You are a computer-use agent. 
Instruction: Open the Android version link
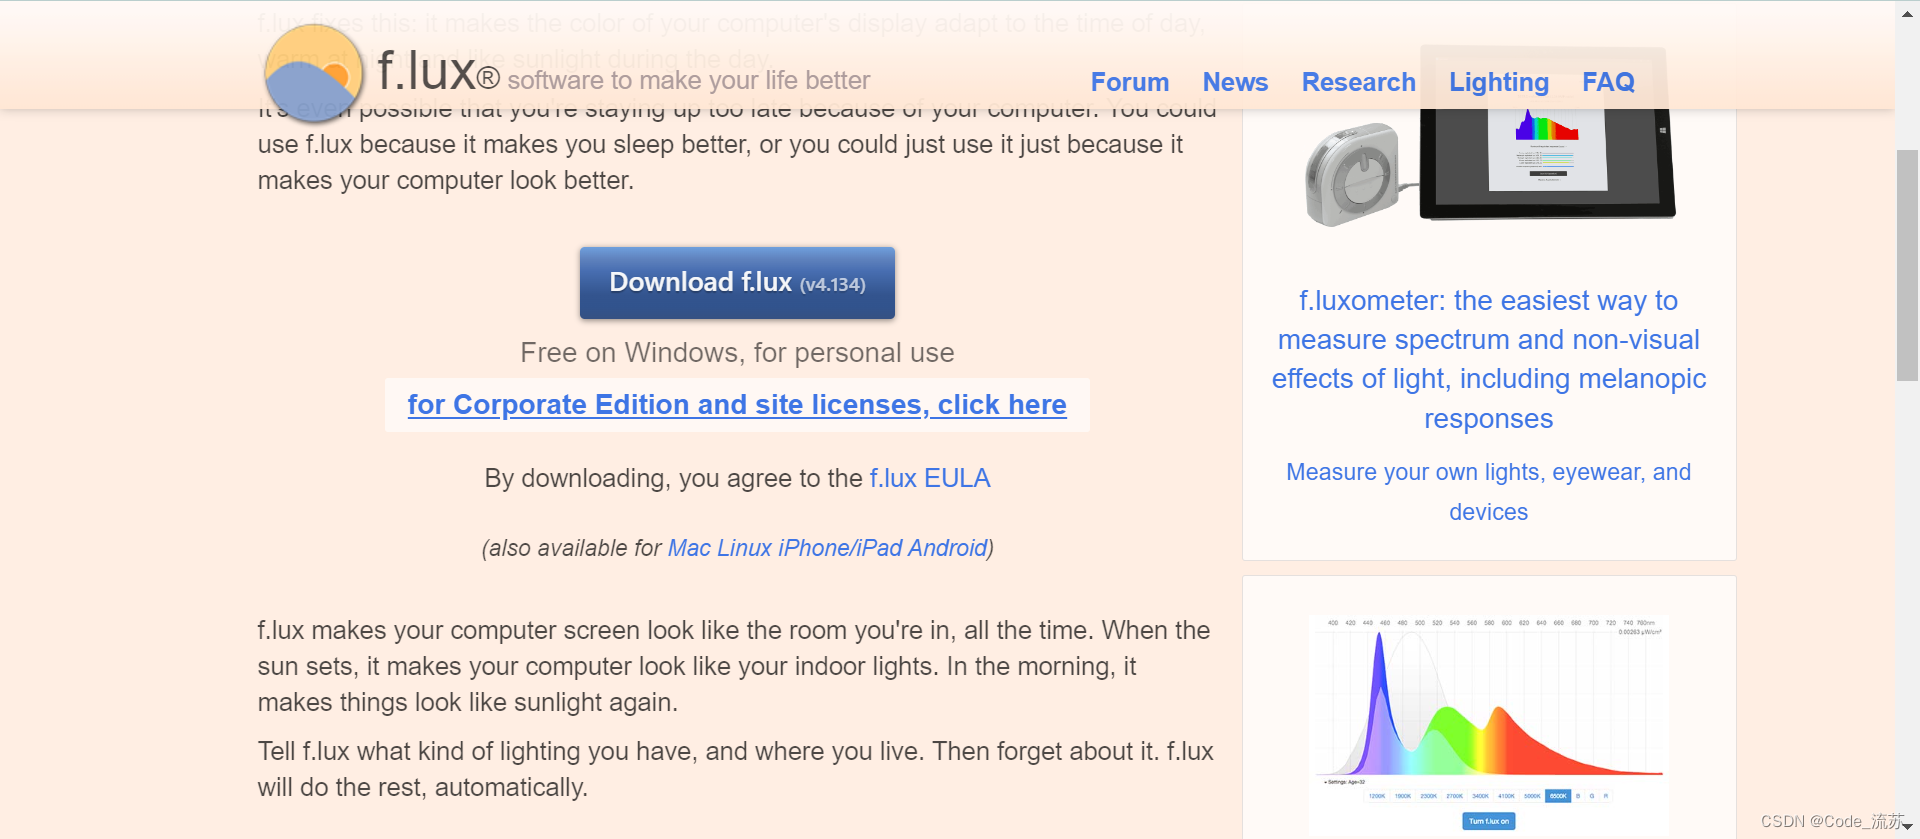947,548
